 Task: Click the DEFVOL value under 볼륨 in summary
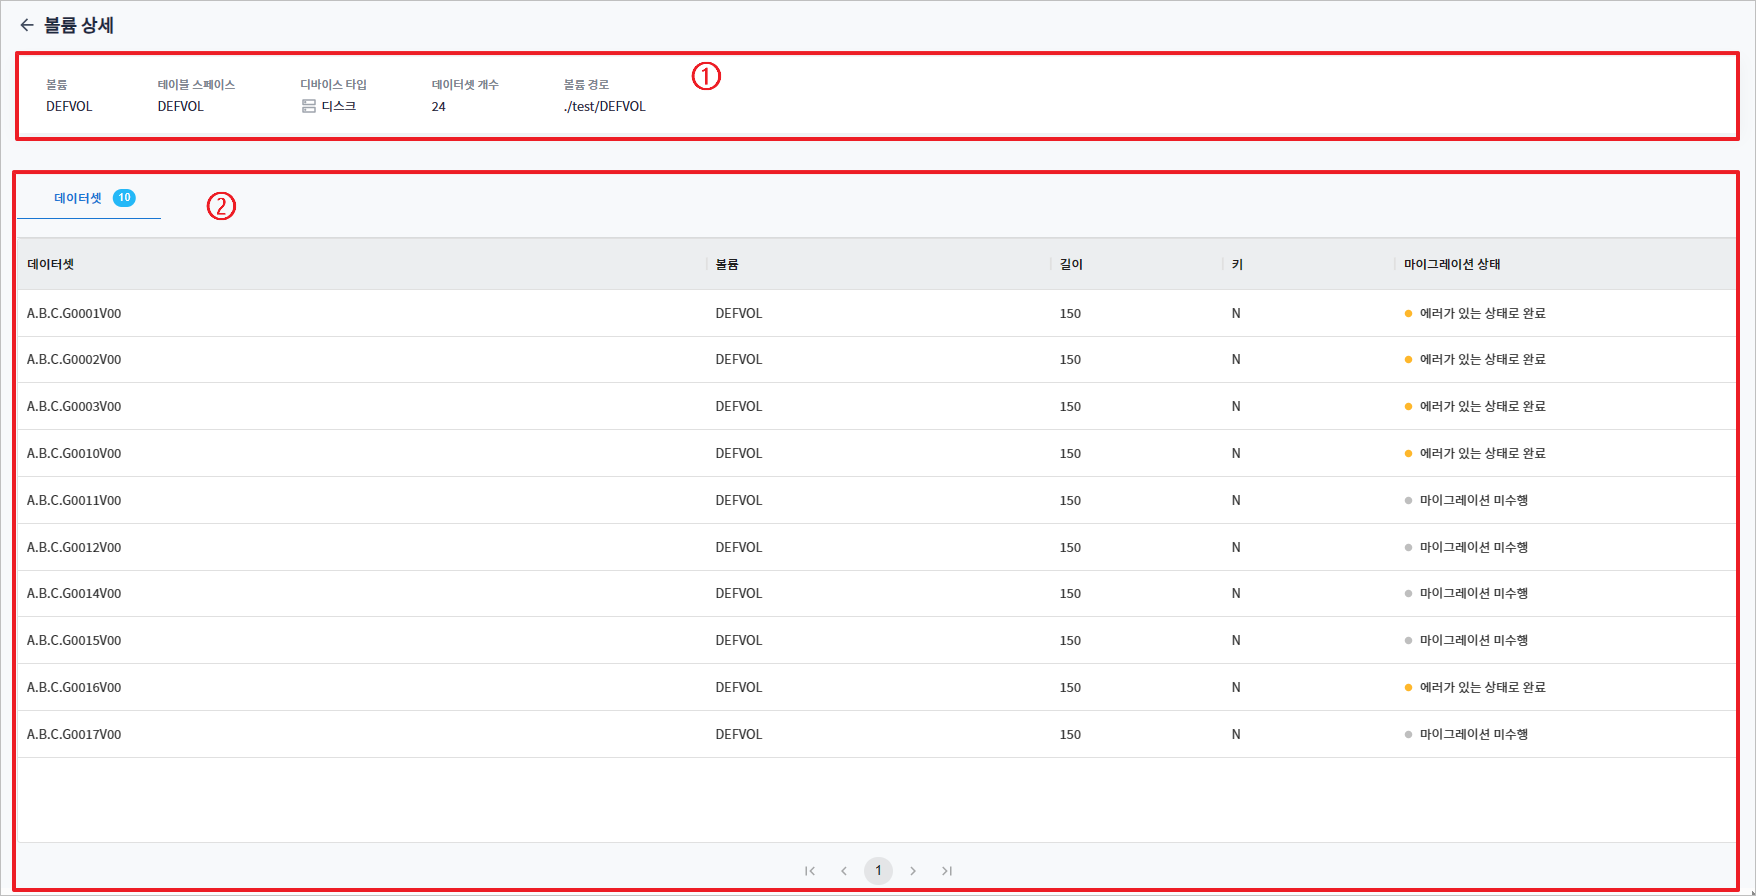69,106
